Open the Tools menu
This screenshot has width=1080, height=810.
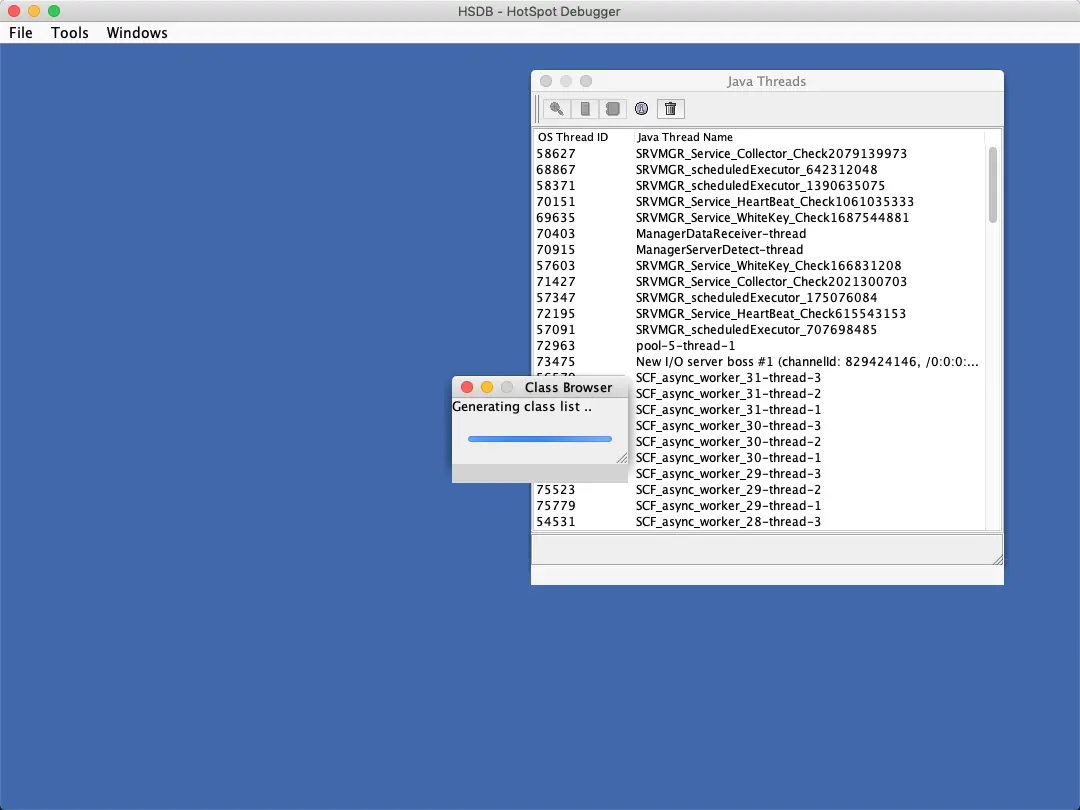[70, 32]
